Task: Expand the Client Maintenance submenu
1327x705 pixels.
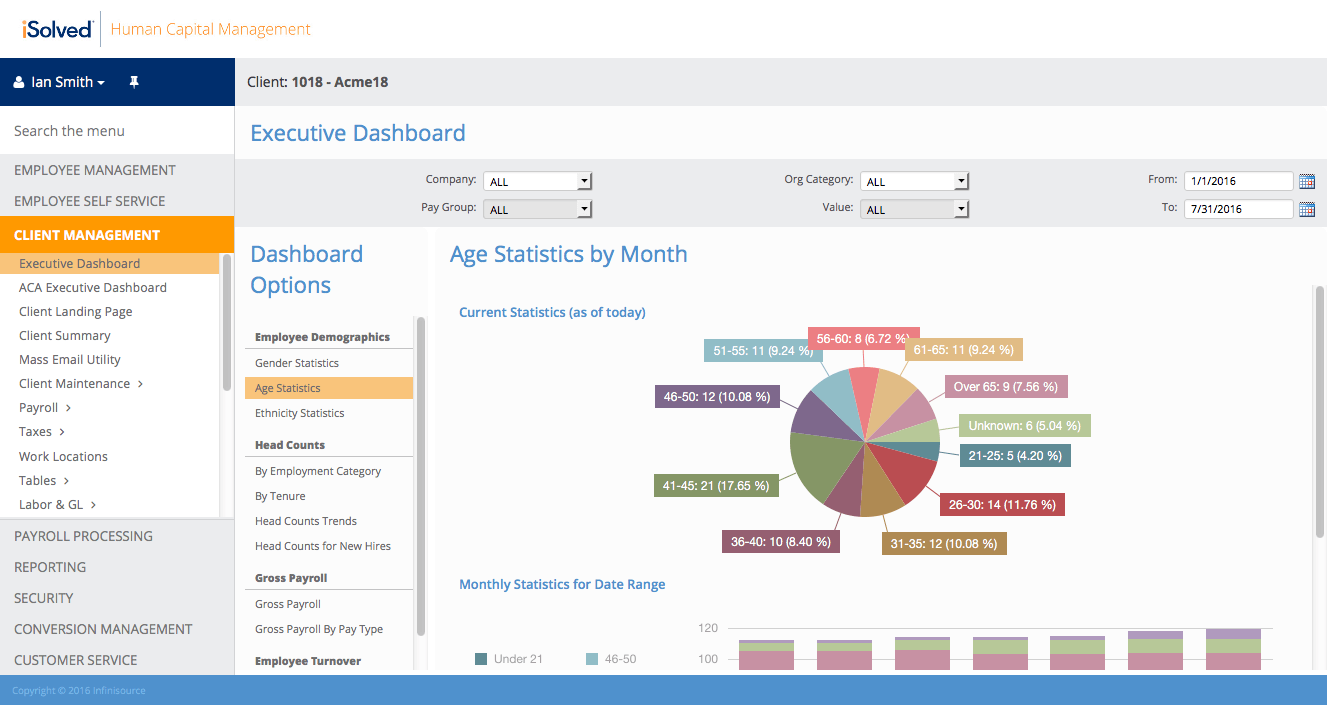Action: tap(140, 384)
